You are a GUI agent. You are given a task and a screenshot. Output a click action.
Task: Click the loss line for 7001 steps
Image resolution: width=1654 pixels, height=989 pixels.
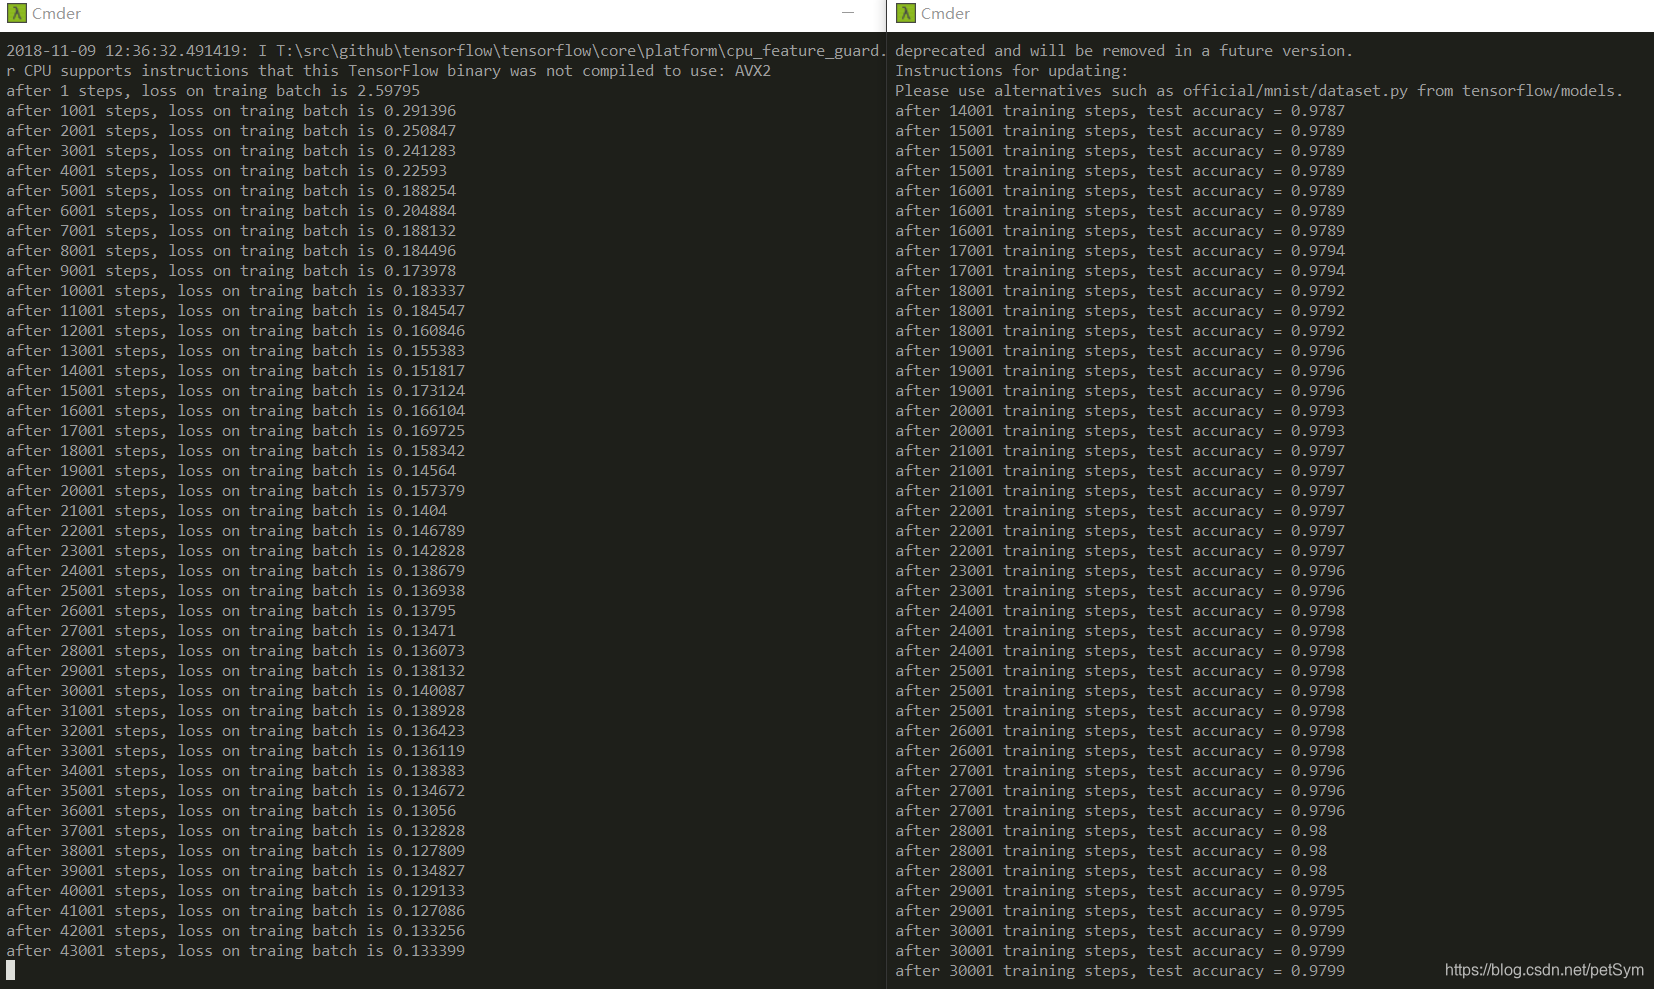(231, 231)
